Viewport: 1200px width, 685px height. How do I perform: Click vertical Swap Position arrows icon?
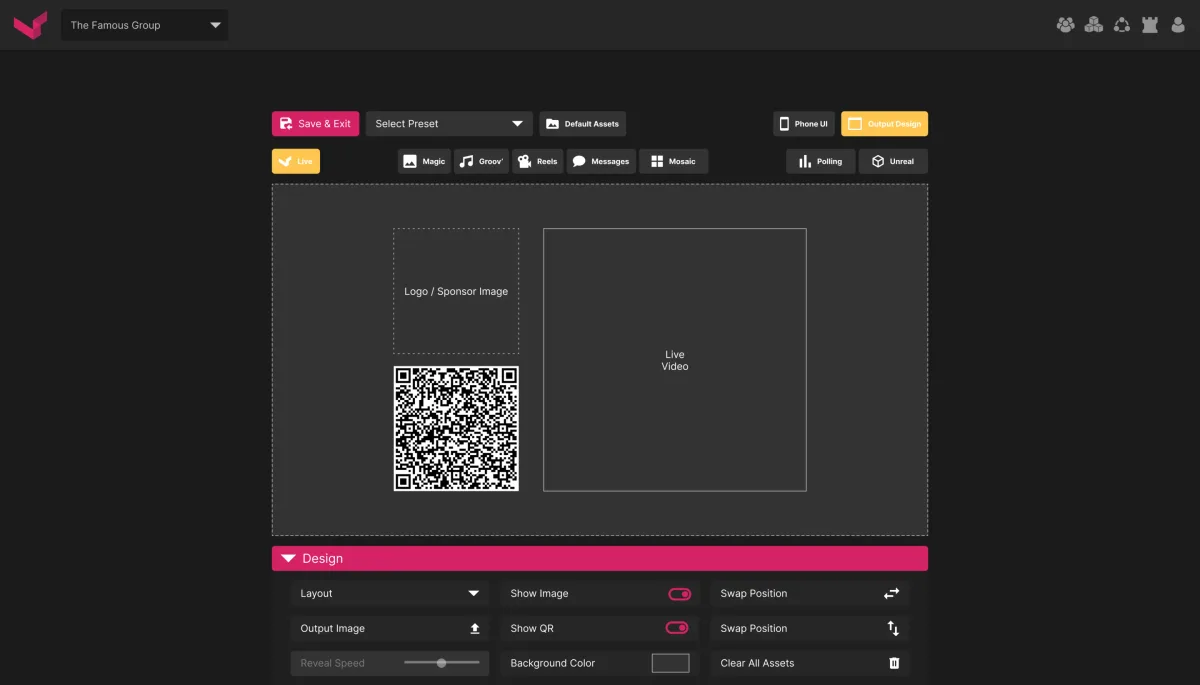click(893, 628)
